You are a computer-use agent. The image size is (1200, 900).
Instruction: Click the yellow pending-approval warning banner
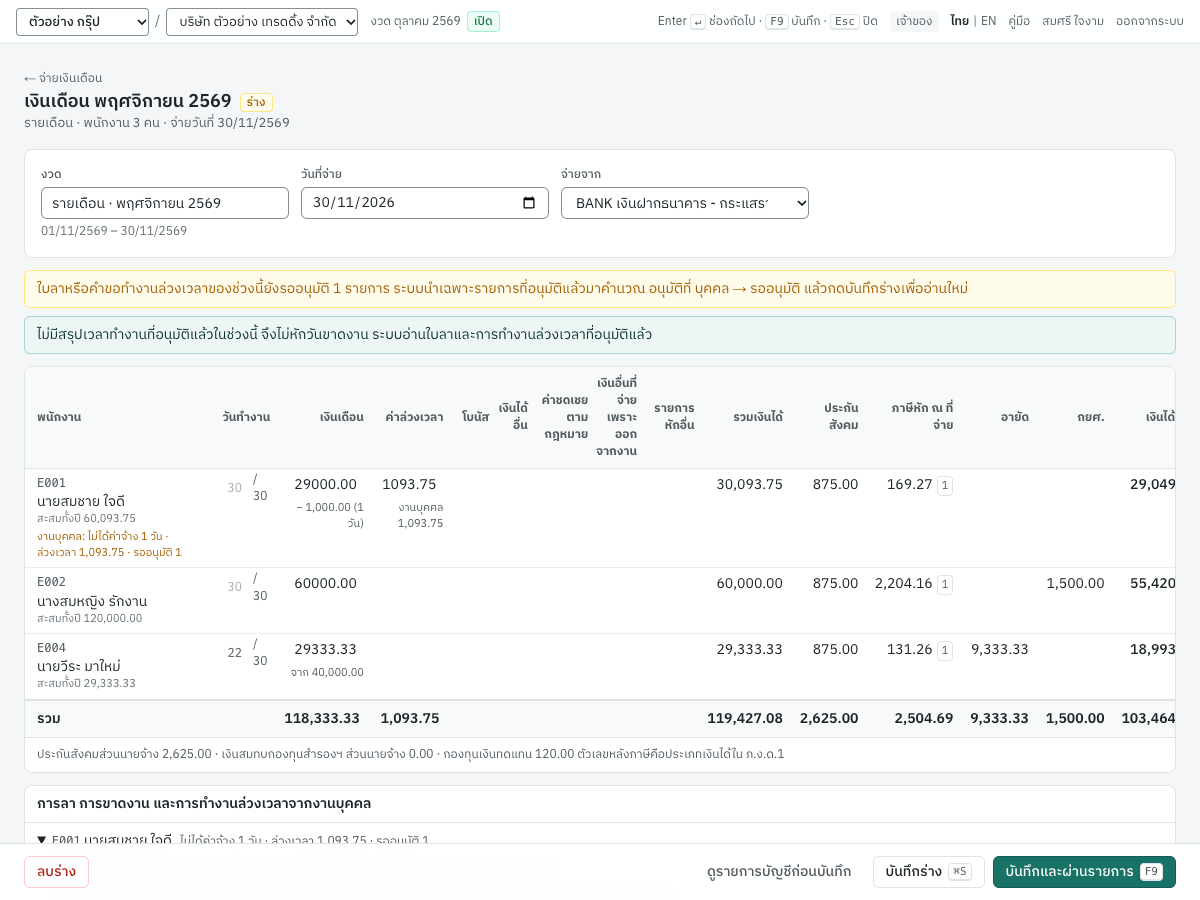point(600,289)
